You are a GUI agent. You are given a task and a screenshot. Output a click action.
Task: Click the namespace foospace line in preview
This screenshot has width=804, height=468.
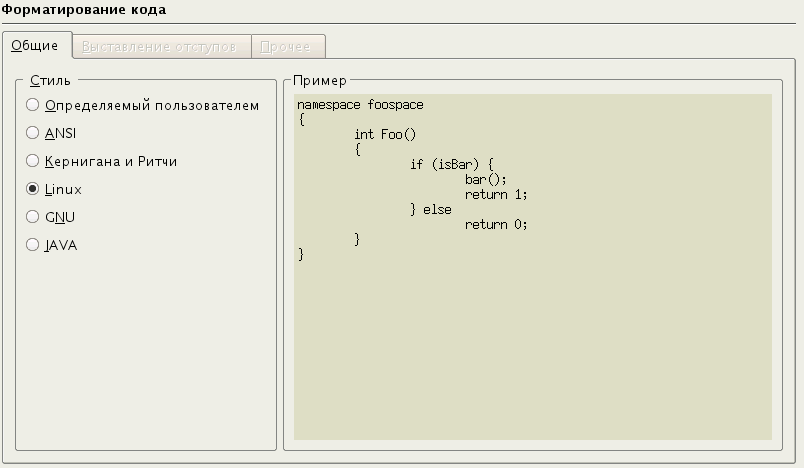point(360,105)
